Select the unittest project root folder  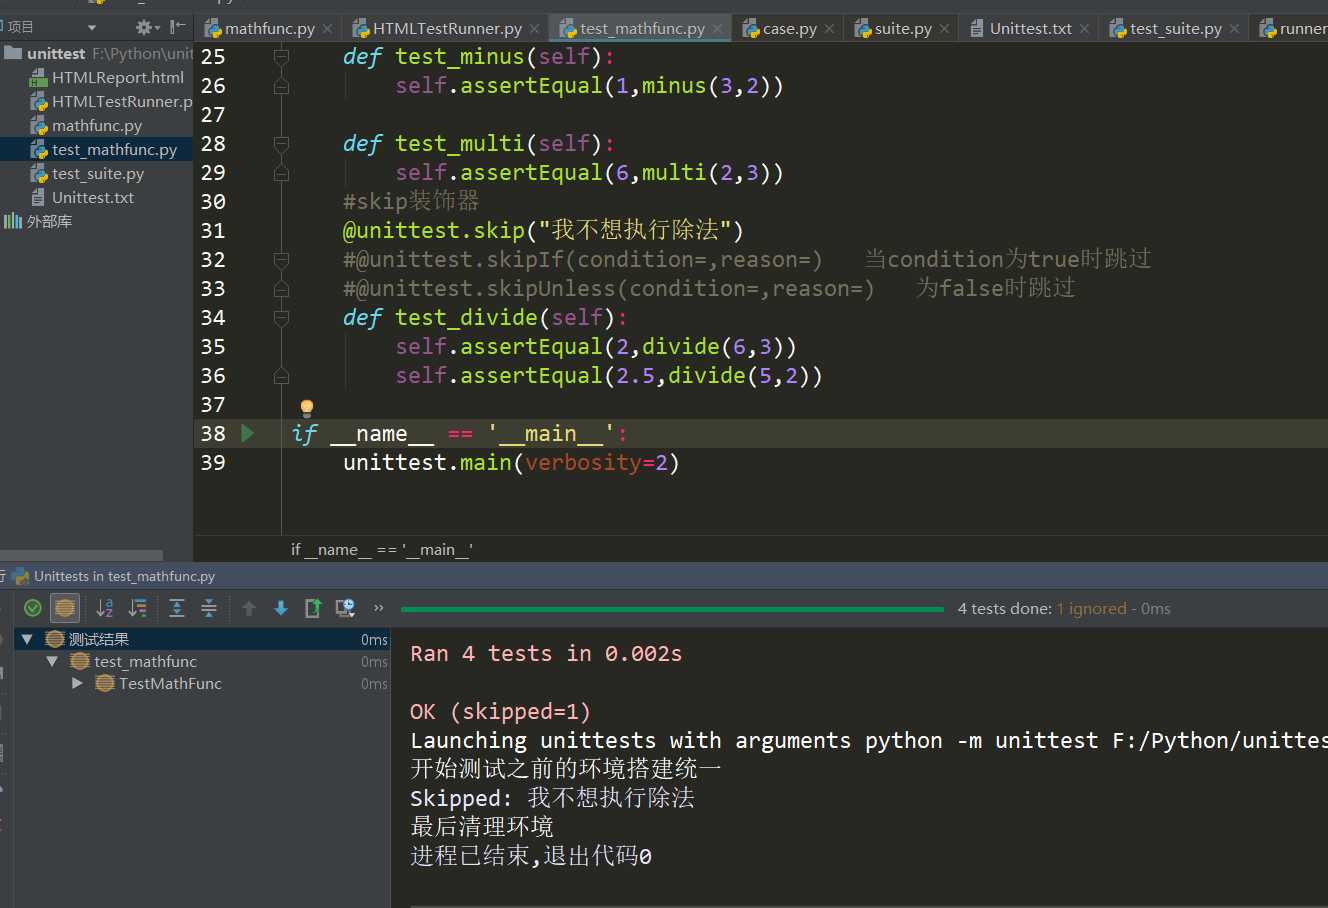tap(56, 53)
